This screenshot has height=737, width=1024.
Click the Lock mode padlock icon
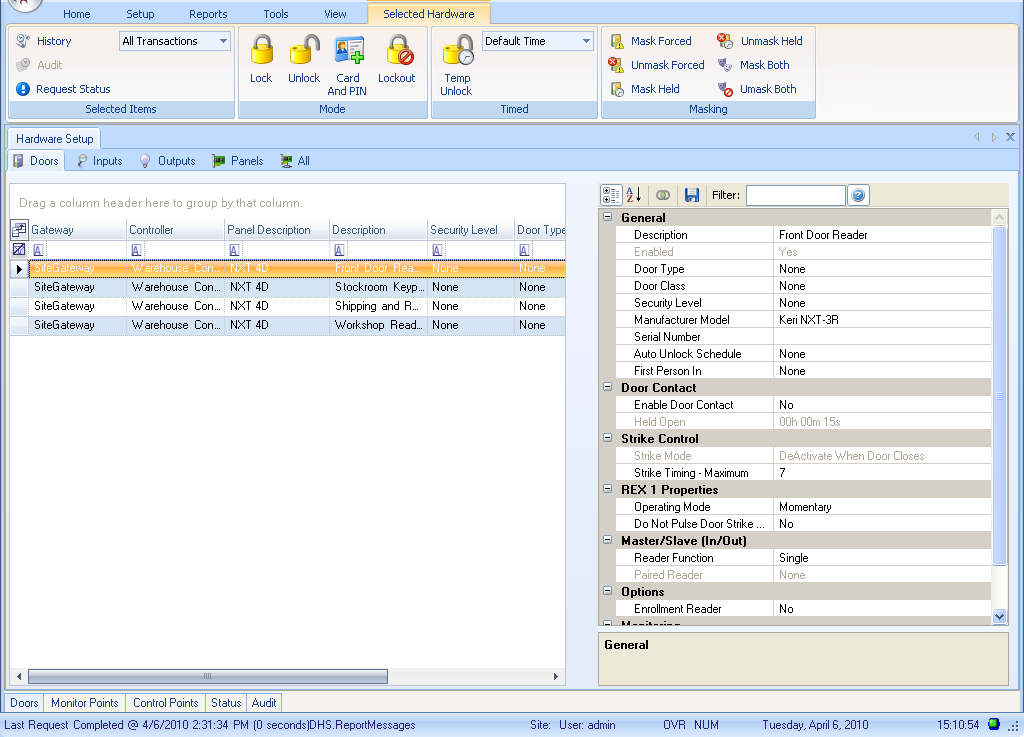pyautogui.click(x=261, y=52)
